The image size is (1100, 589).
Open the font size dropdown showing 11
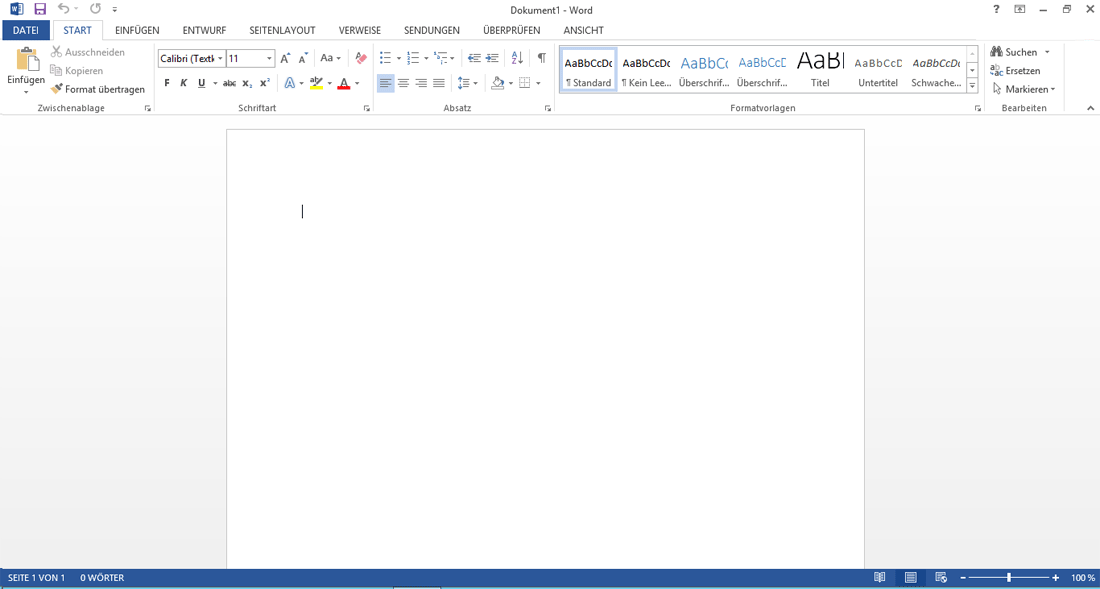(x=269, y=59)
